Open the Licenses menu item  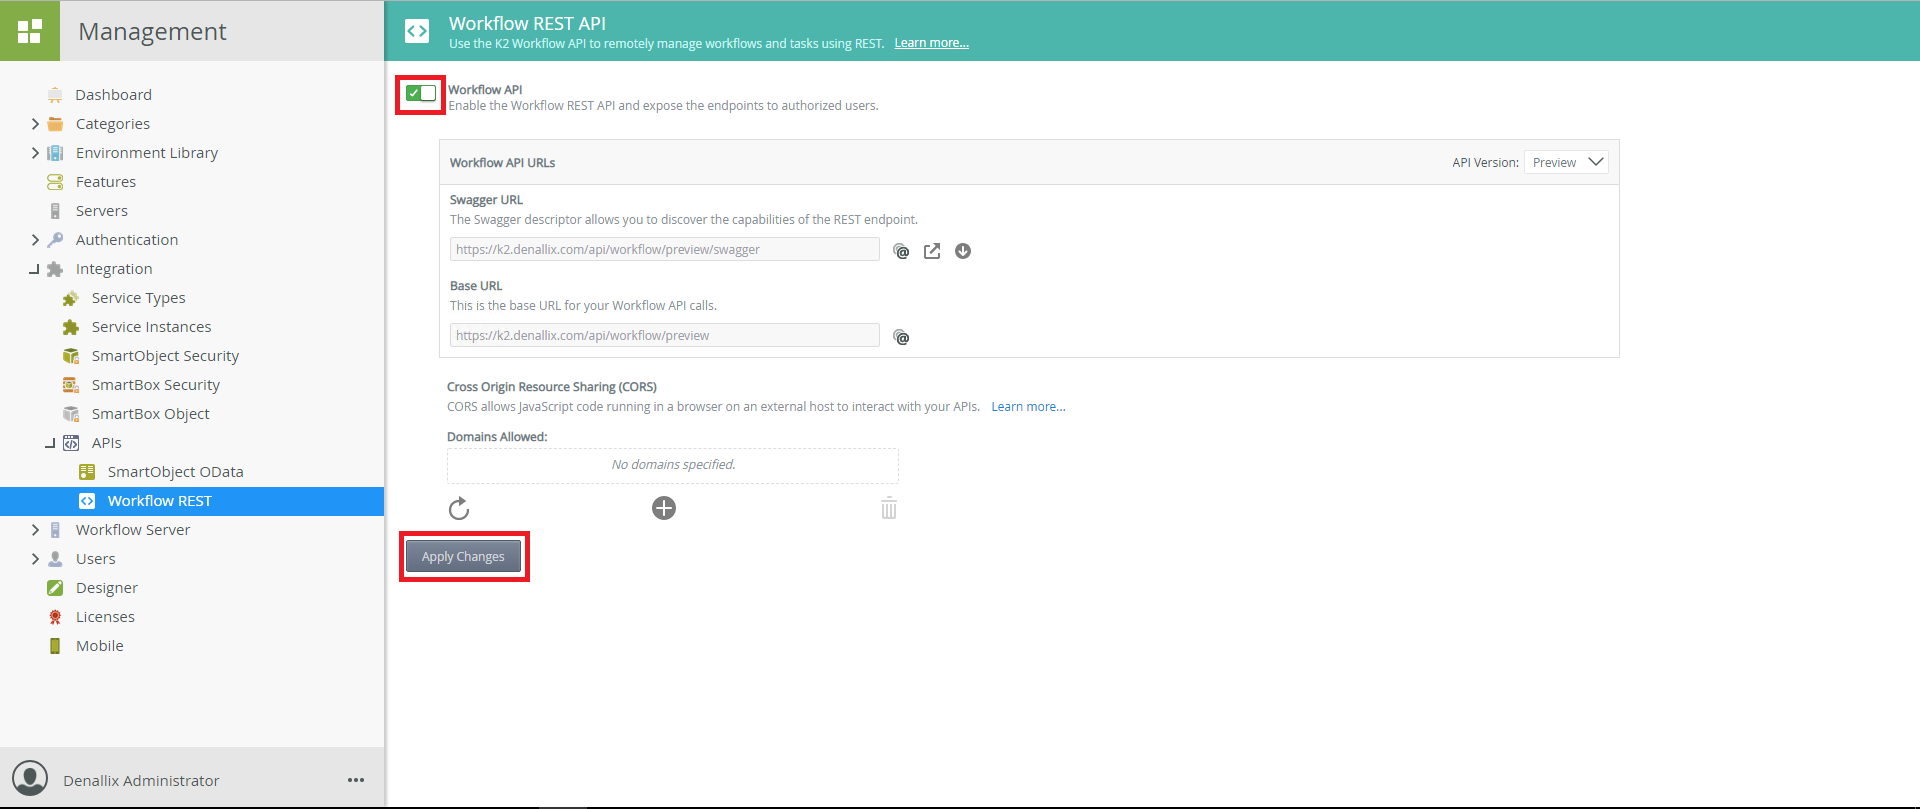click(x=105, y=617)
